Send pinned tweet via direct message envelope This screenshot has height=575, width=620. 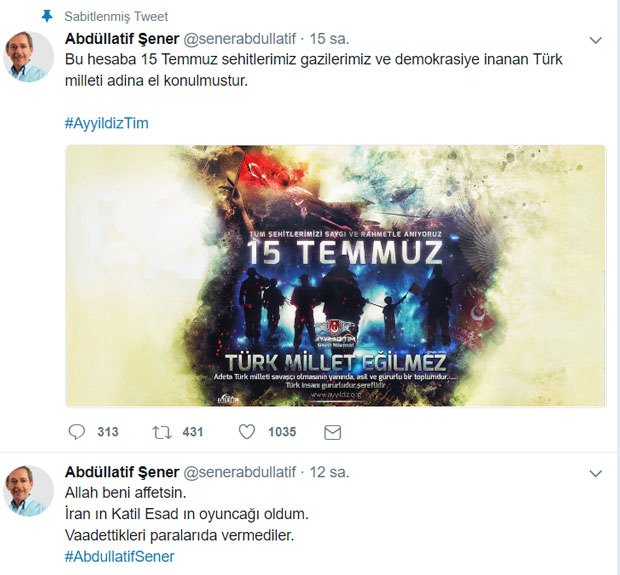click(332, 432)
